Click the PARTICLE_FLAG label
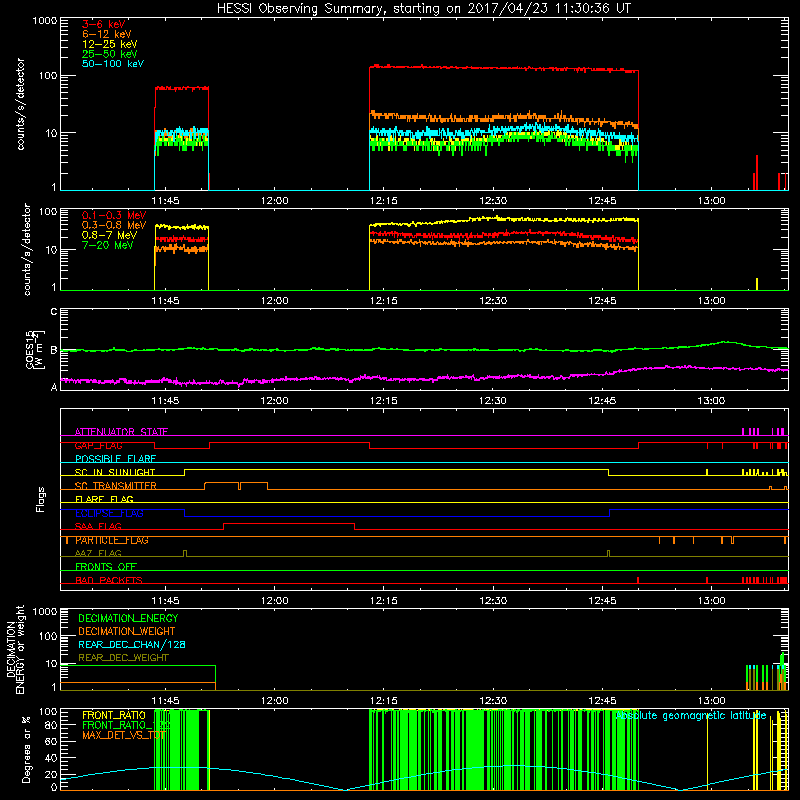Viewport: 800px width, 800px height. coord(111,540)
